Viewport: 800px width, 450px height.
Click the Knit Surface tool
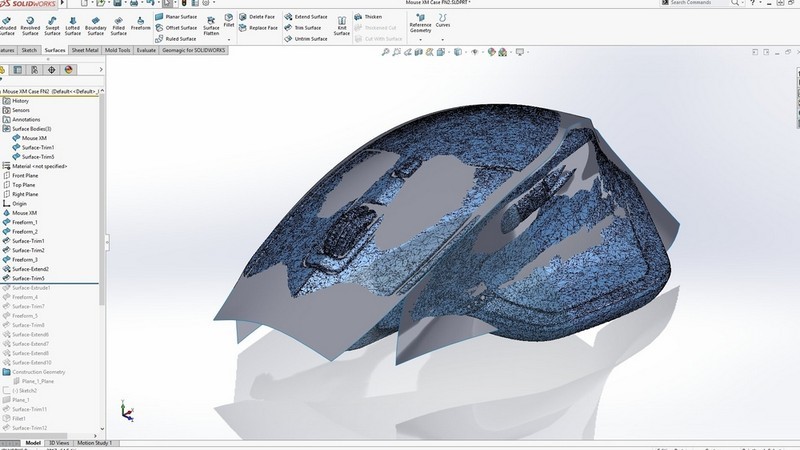342,24
